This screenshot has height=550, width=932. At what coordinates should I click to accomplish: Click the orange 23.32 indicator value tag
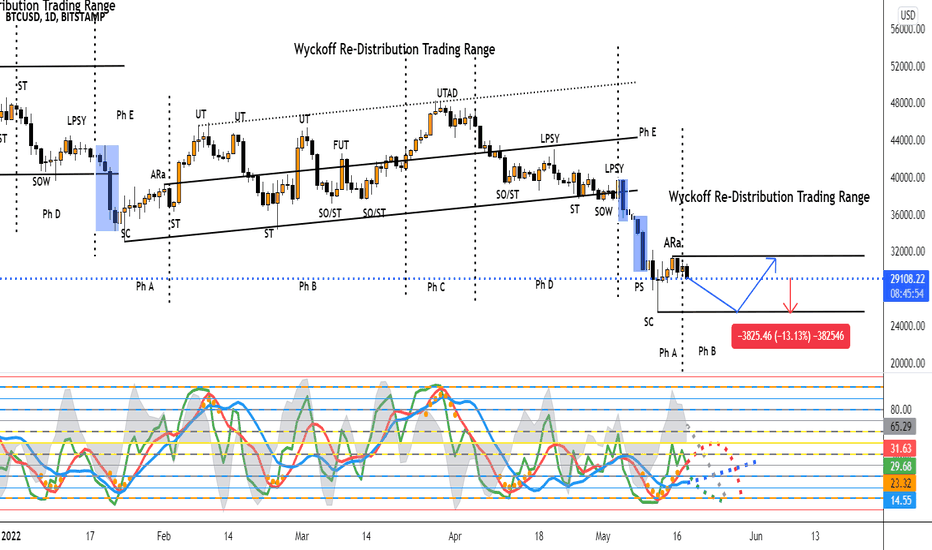[x=908, y=481]
